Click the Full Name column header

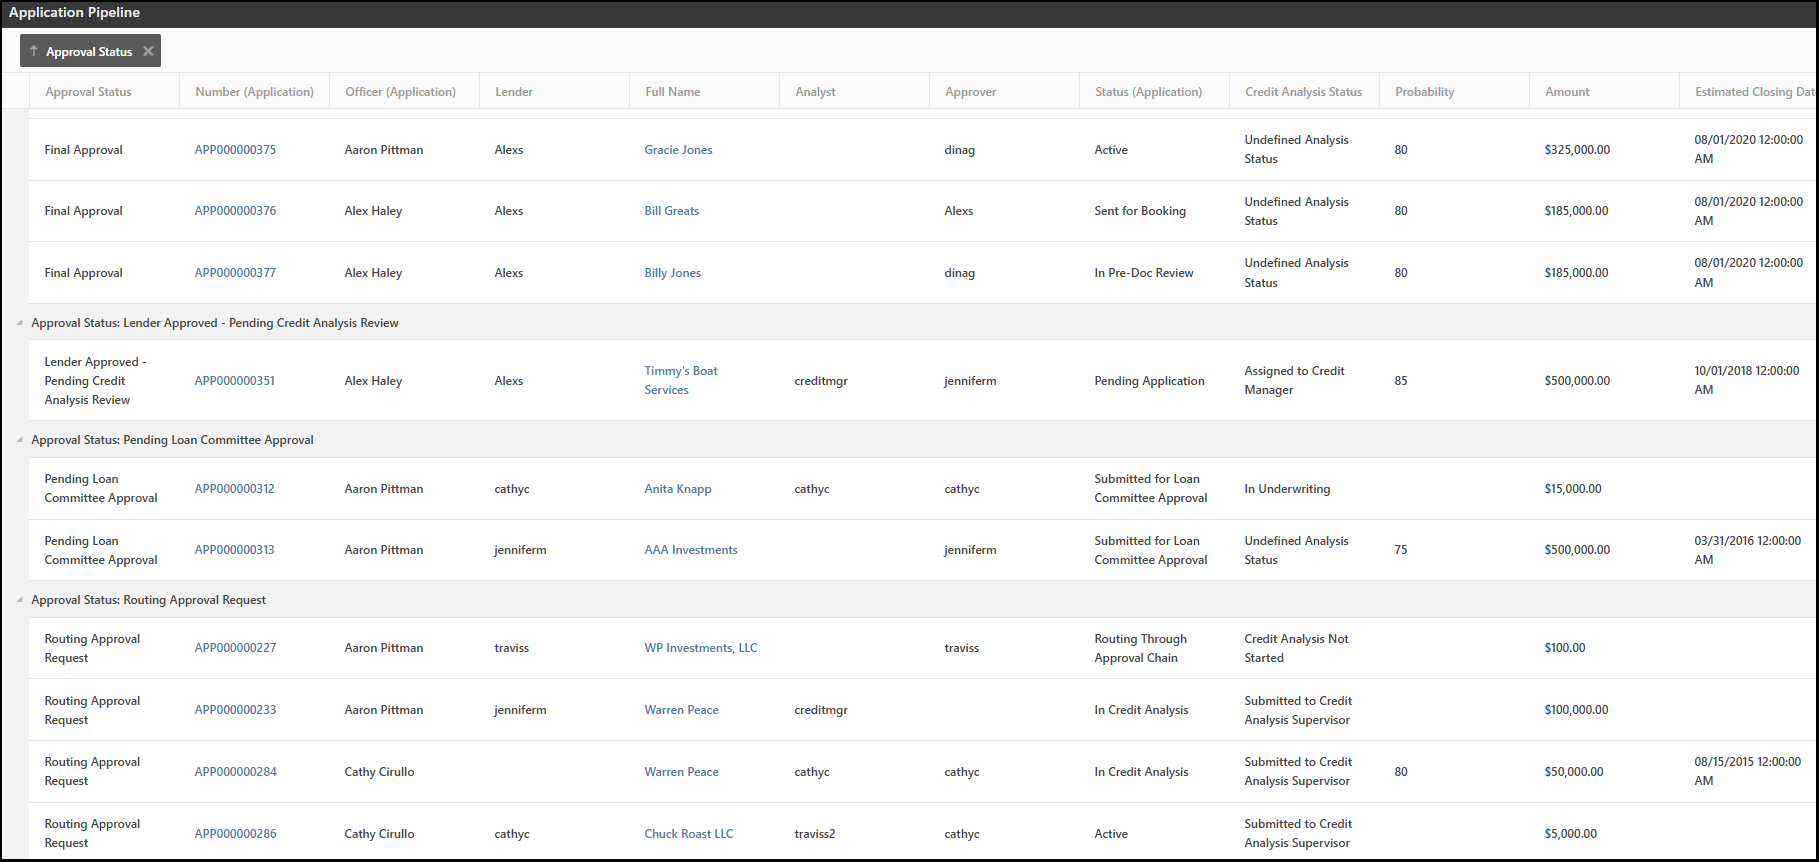(x=672, y=92)
